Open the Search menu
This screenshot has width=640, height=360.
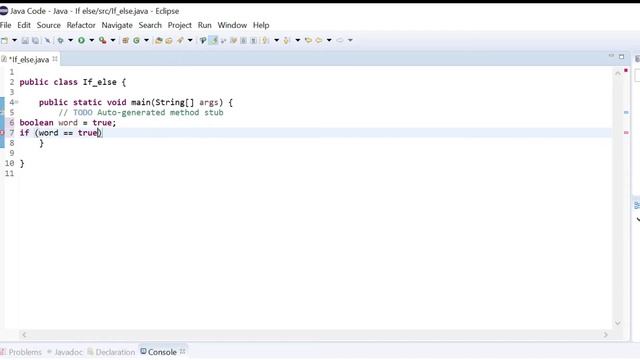click(x=150, y=25)
